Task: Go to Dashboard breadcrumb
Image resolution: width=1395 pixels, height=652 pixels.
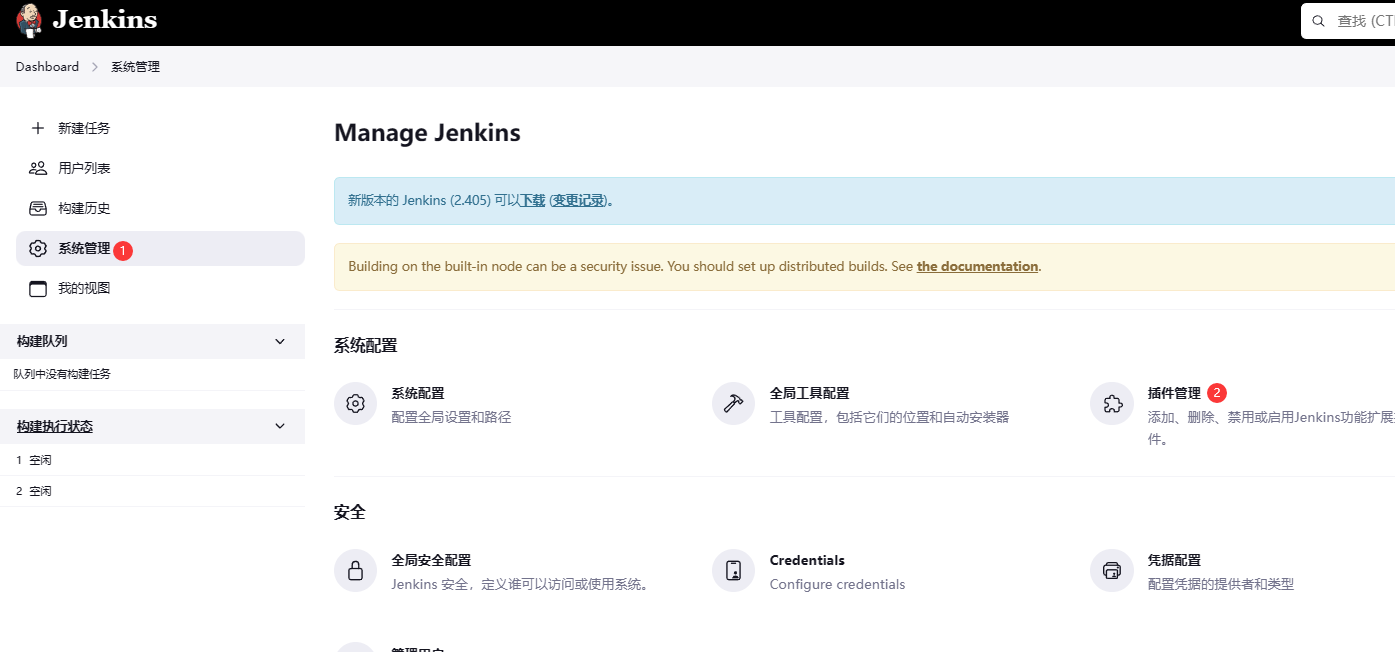Action: click(x=47, y=67)
